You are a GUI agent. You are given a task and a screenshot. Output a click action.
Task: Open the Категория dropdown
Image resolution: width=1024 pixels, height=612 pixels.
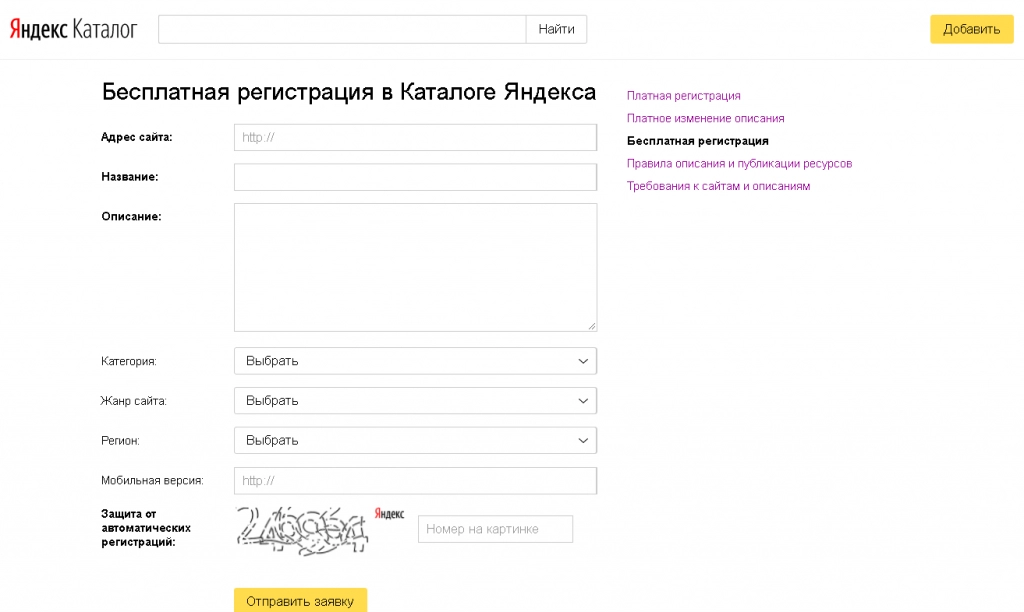point(415,361)
